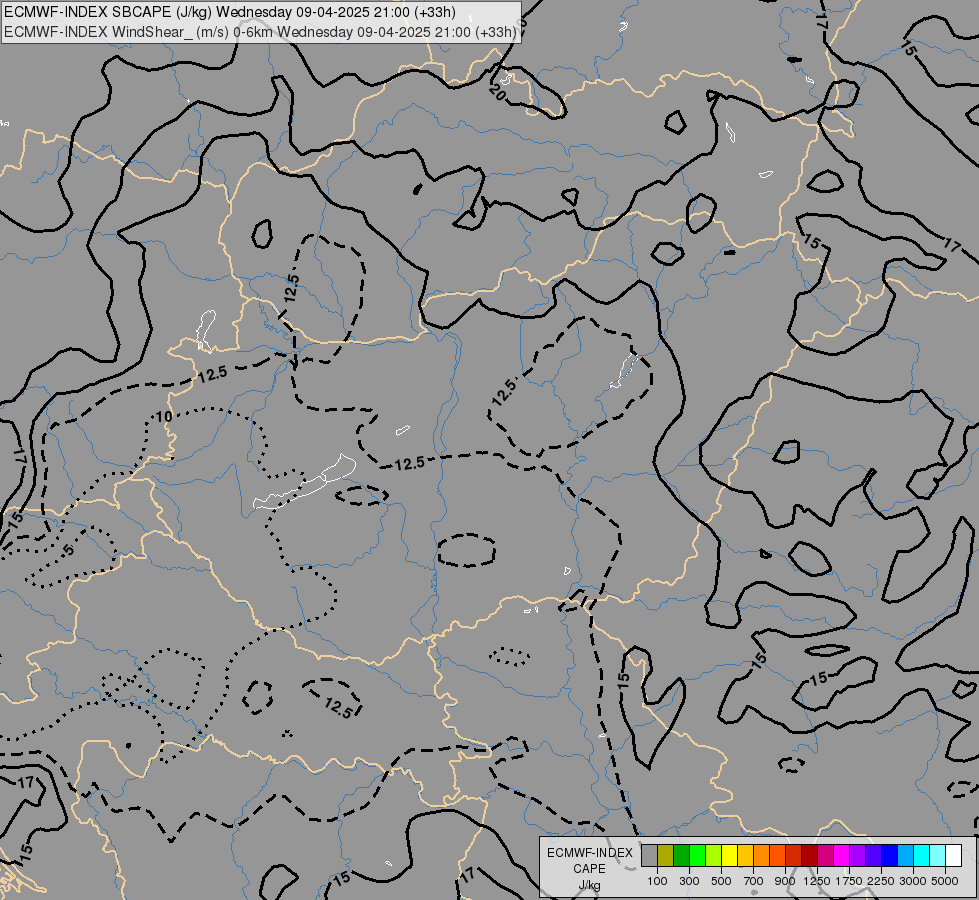979x900 pixels.
Task: Click the legend label 300
Action: 689,881
